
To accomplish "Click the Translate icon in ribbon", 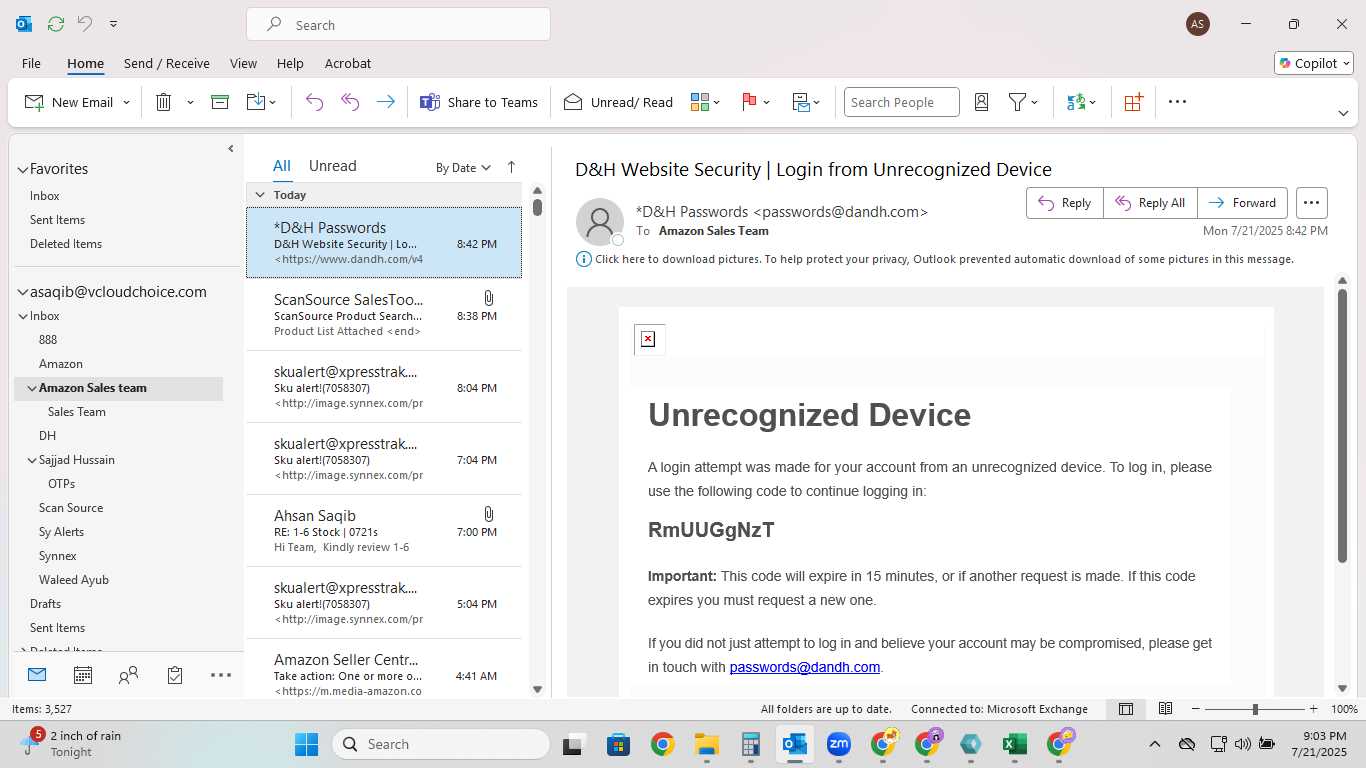I will tap(1076, 102).
